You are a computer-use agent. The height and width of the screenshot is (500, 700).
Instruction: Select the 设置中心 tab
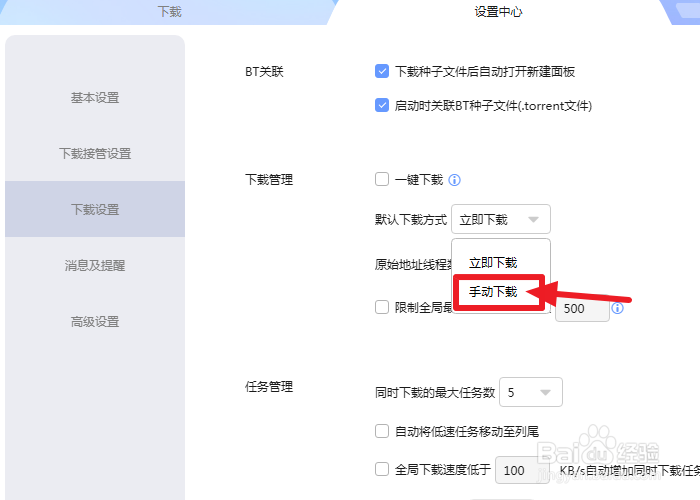tap(498, 12)
